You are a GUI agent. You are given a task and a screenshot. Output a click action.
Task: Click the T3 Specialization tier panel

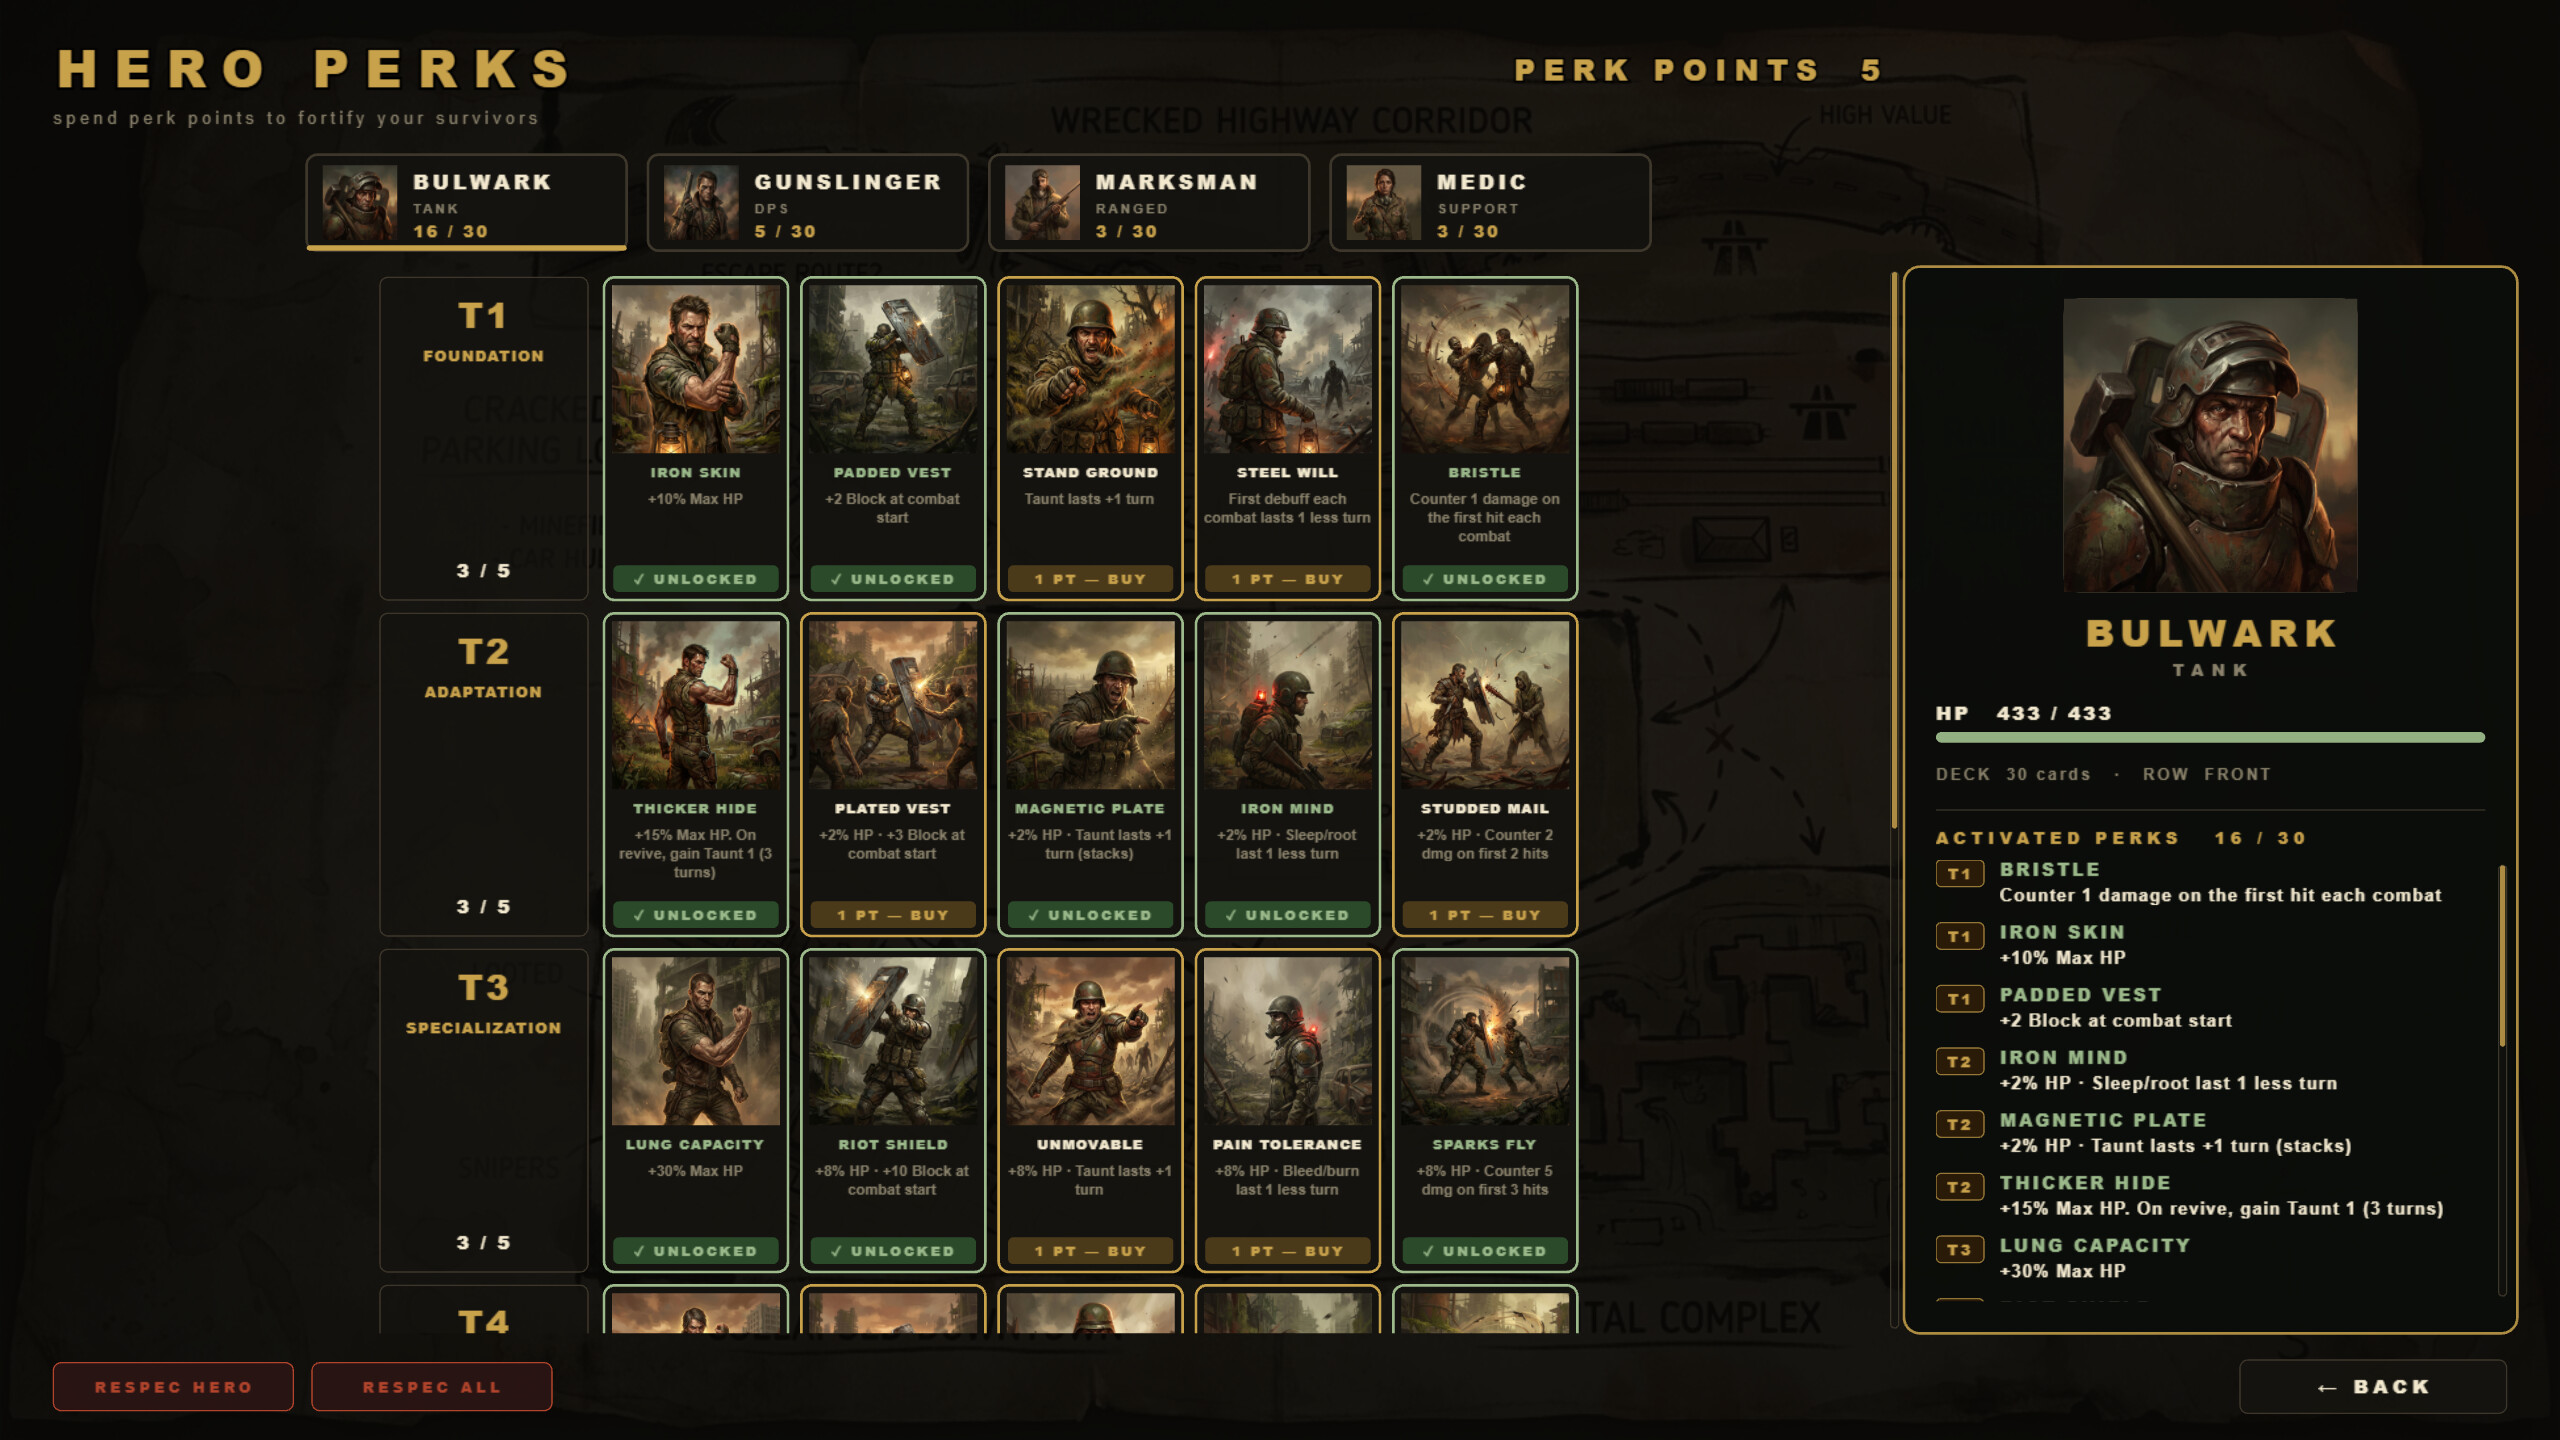pos(484,1110)
